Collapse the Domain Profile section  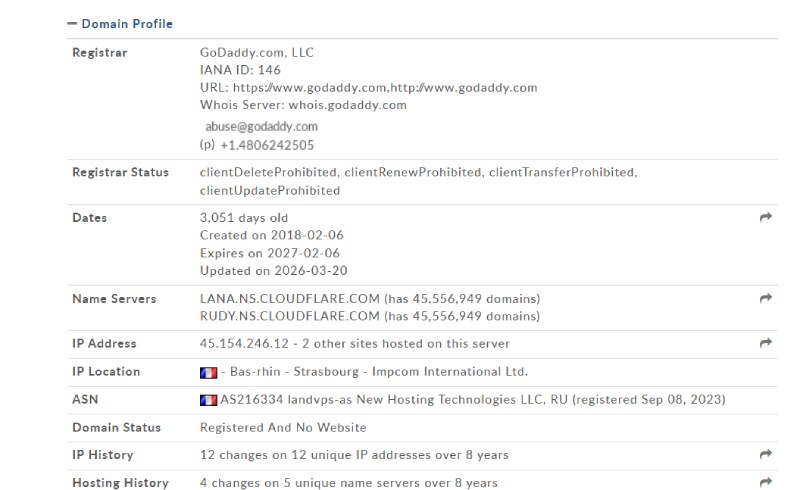pyautogui.click(x=72, y=23)
